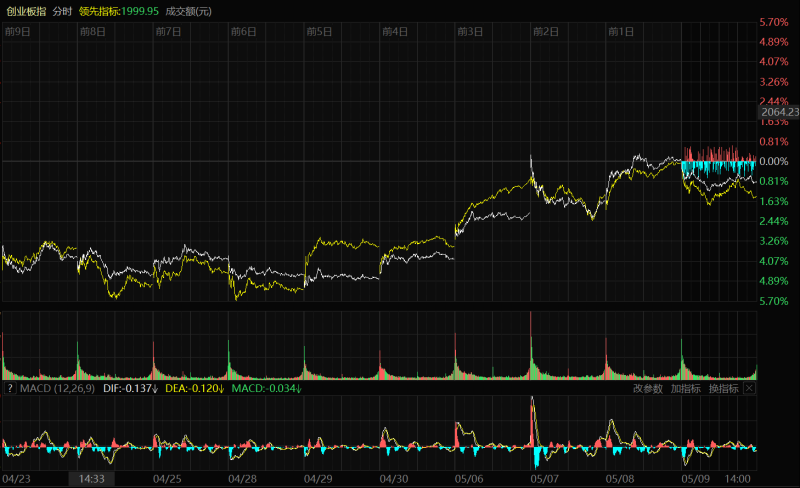Select the 前1日 day header
Screen dimensions: 800x488
point(622,32)
